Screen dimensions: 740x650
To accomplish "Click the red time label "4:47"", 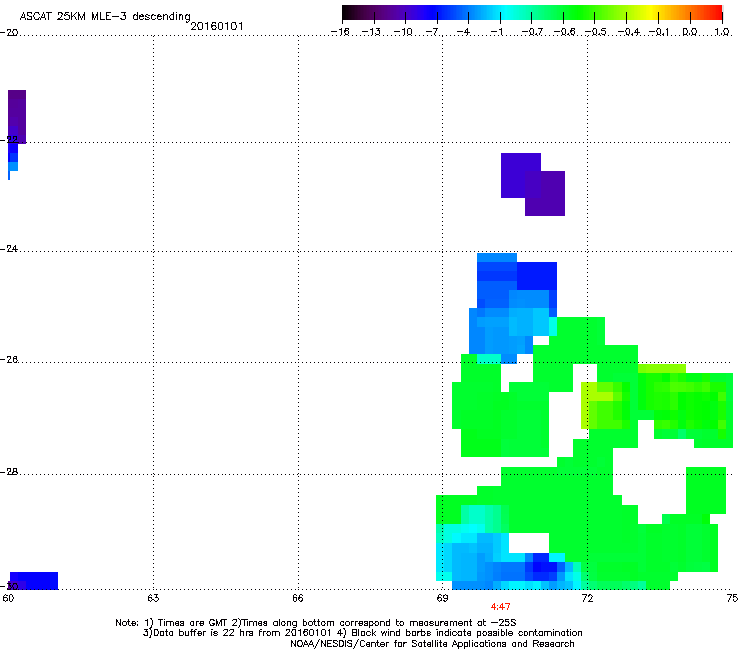I will point(500,607).
